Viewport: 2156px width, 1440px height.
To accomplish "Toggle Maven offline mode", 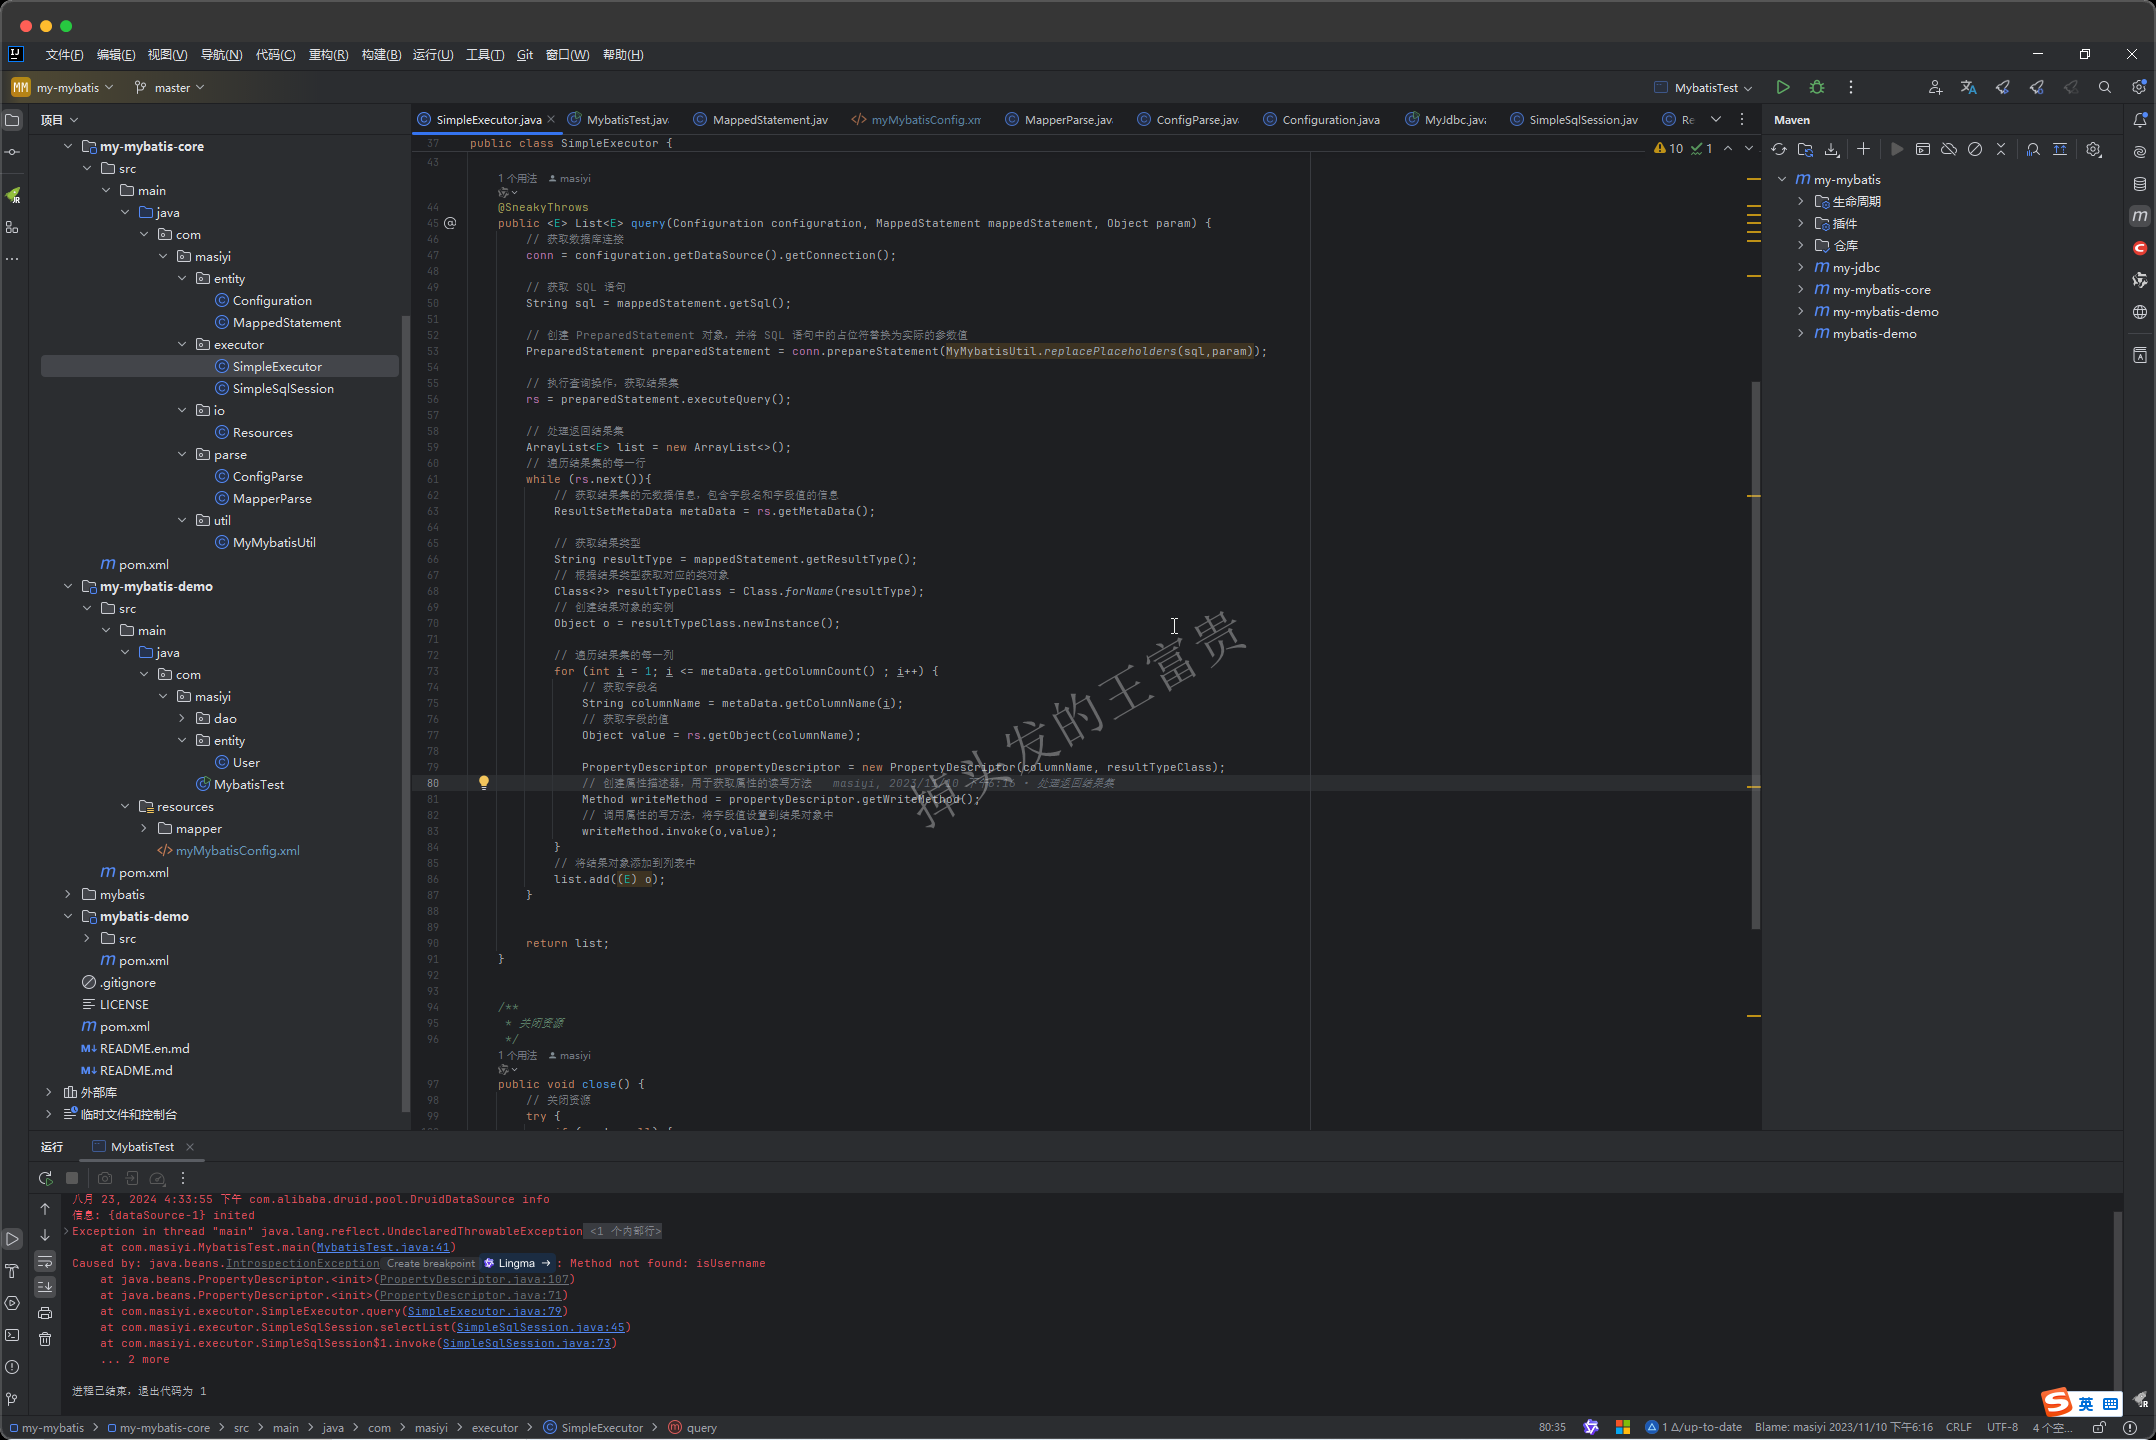I will pos(1949,150).
